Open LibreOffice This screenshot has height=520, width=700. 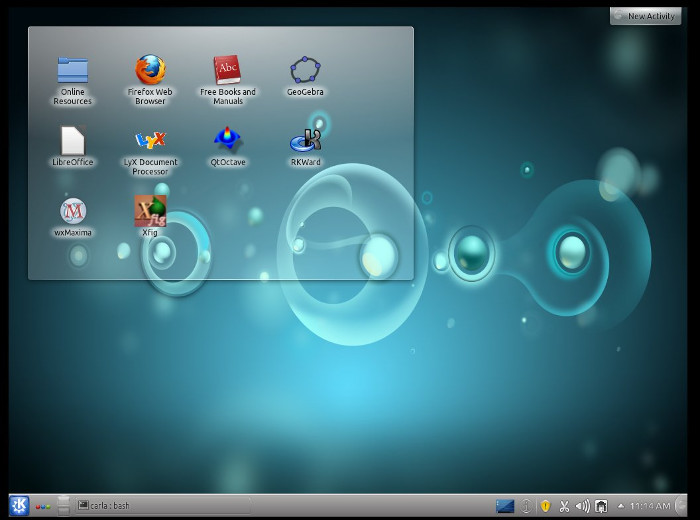tap(72, 146)
